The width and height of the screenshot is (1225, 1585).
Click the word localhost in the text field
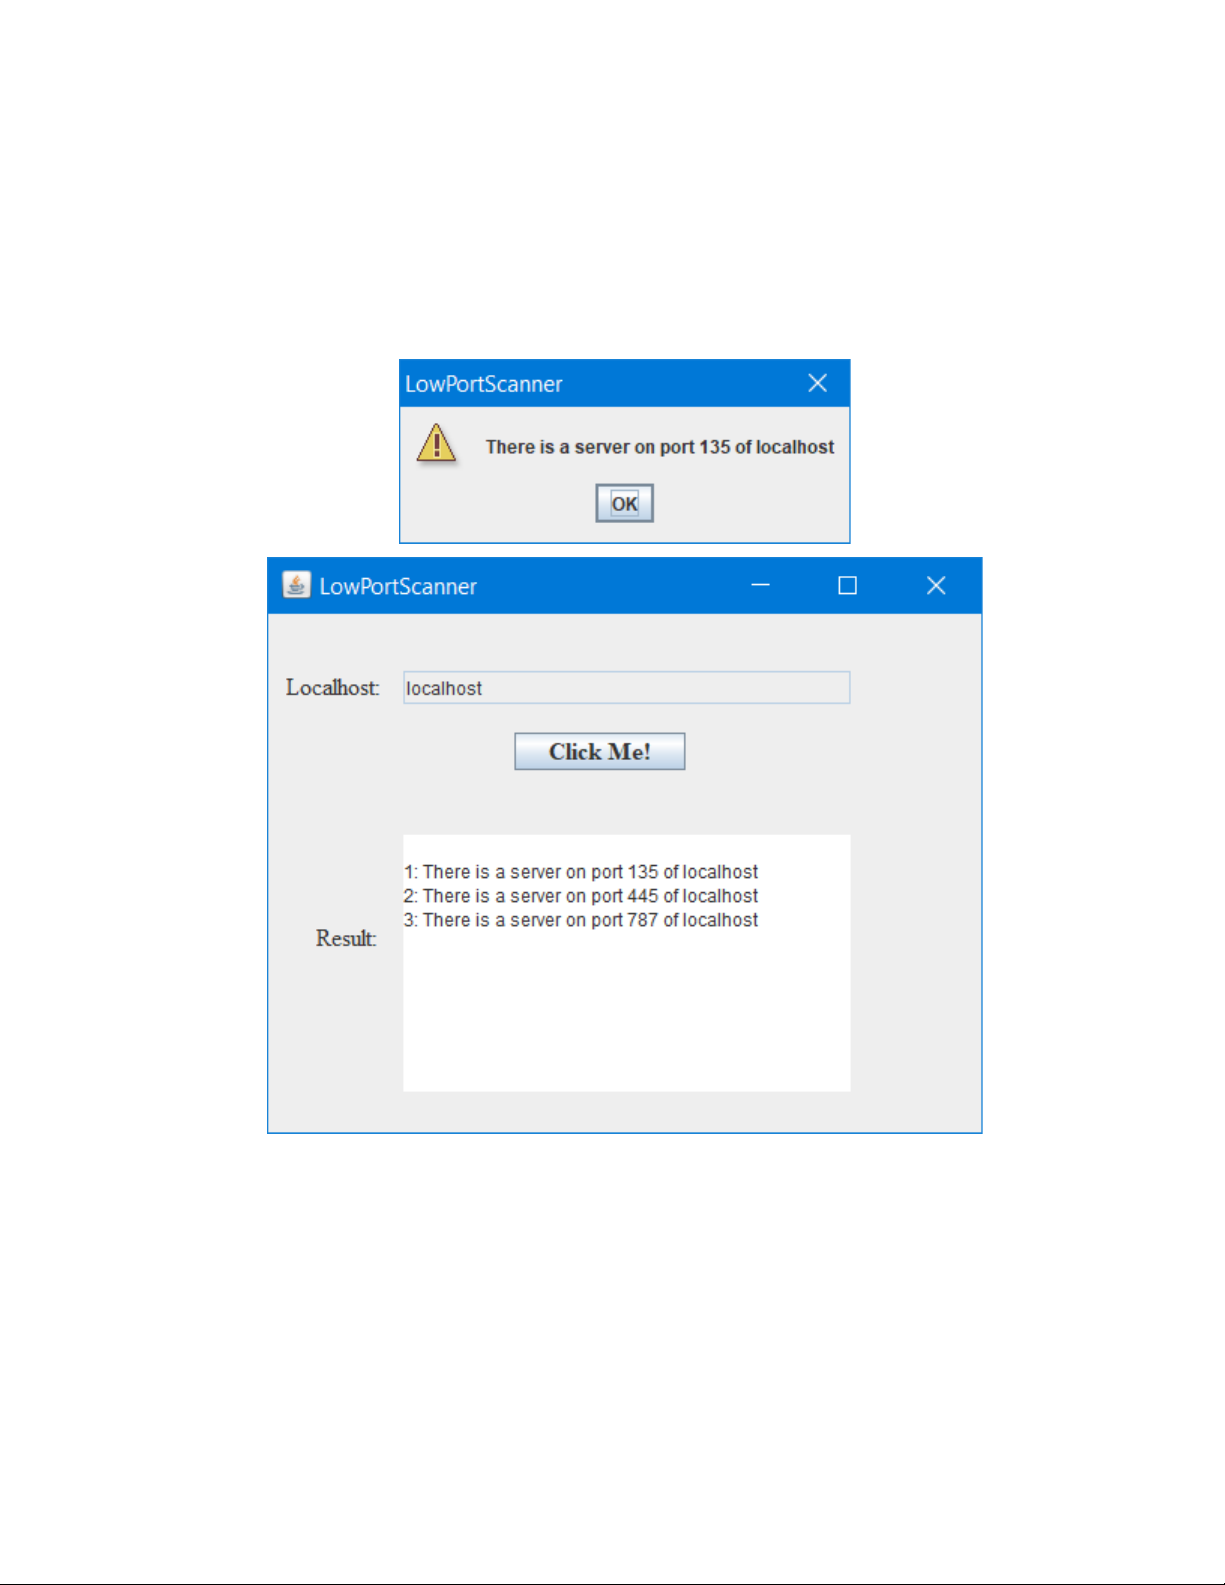point(444,688)
